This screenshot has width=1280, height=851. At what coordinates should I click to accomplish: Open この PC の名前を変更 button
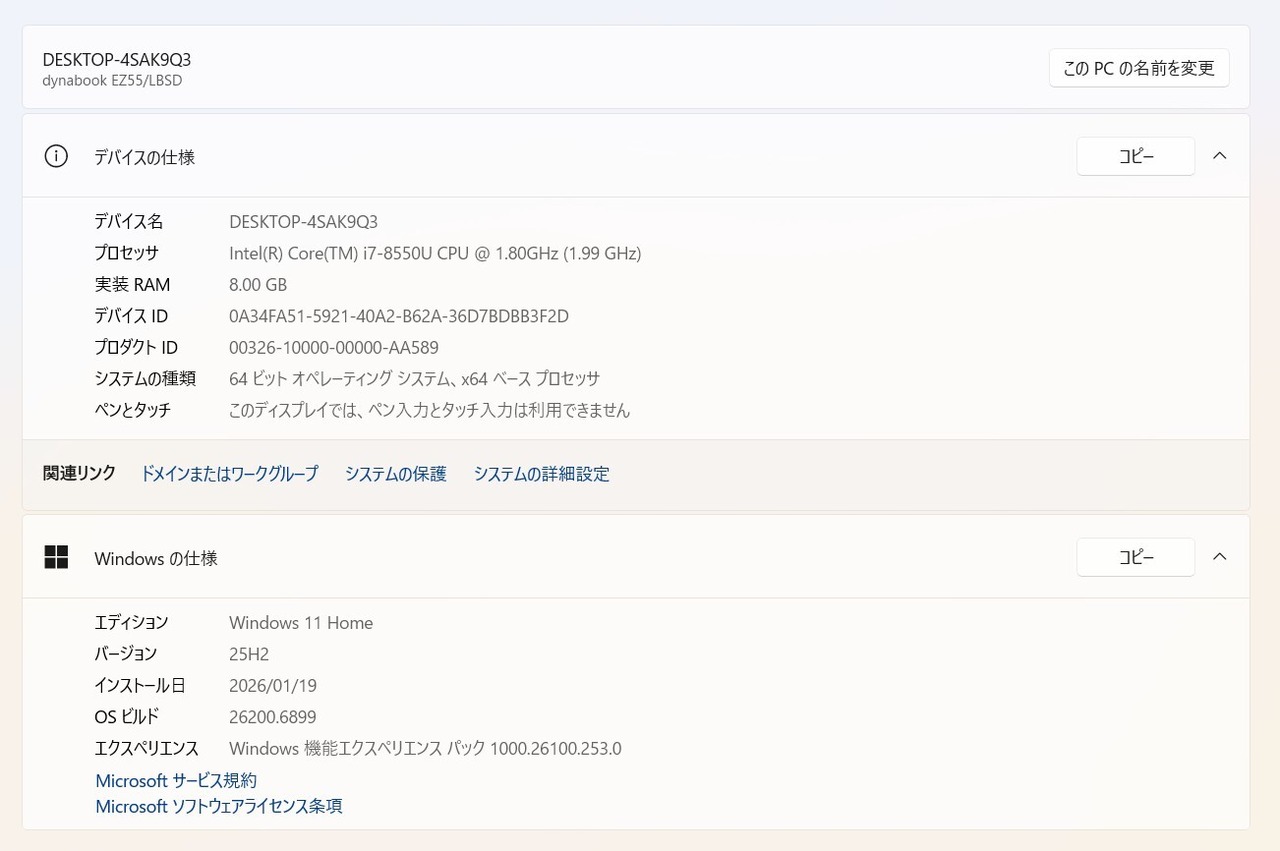coord(1139,68)
